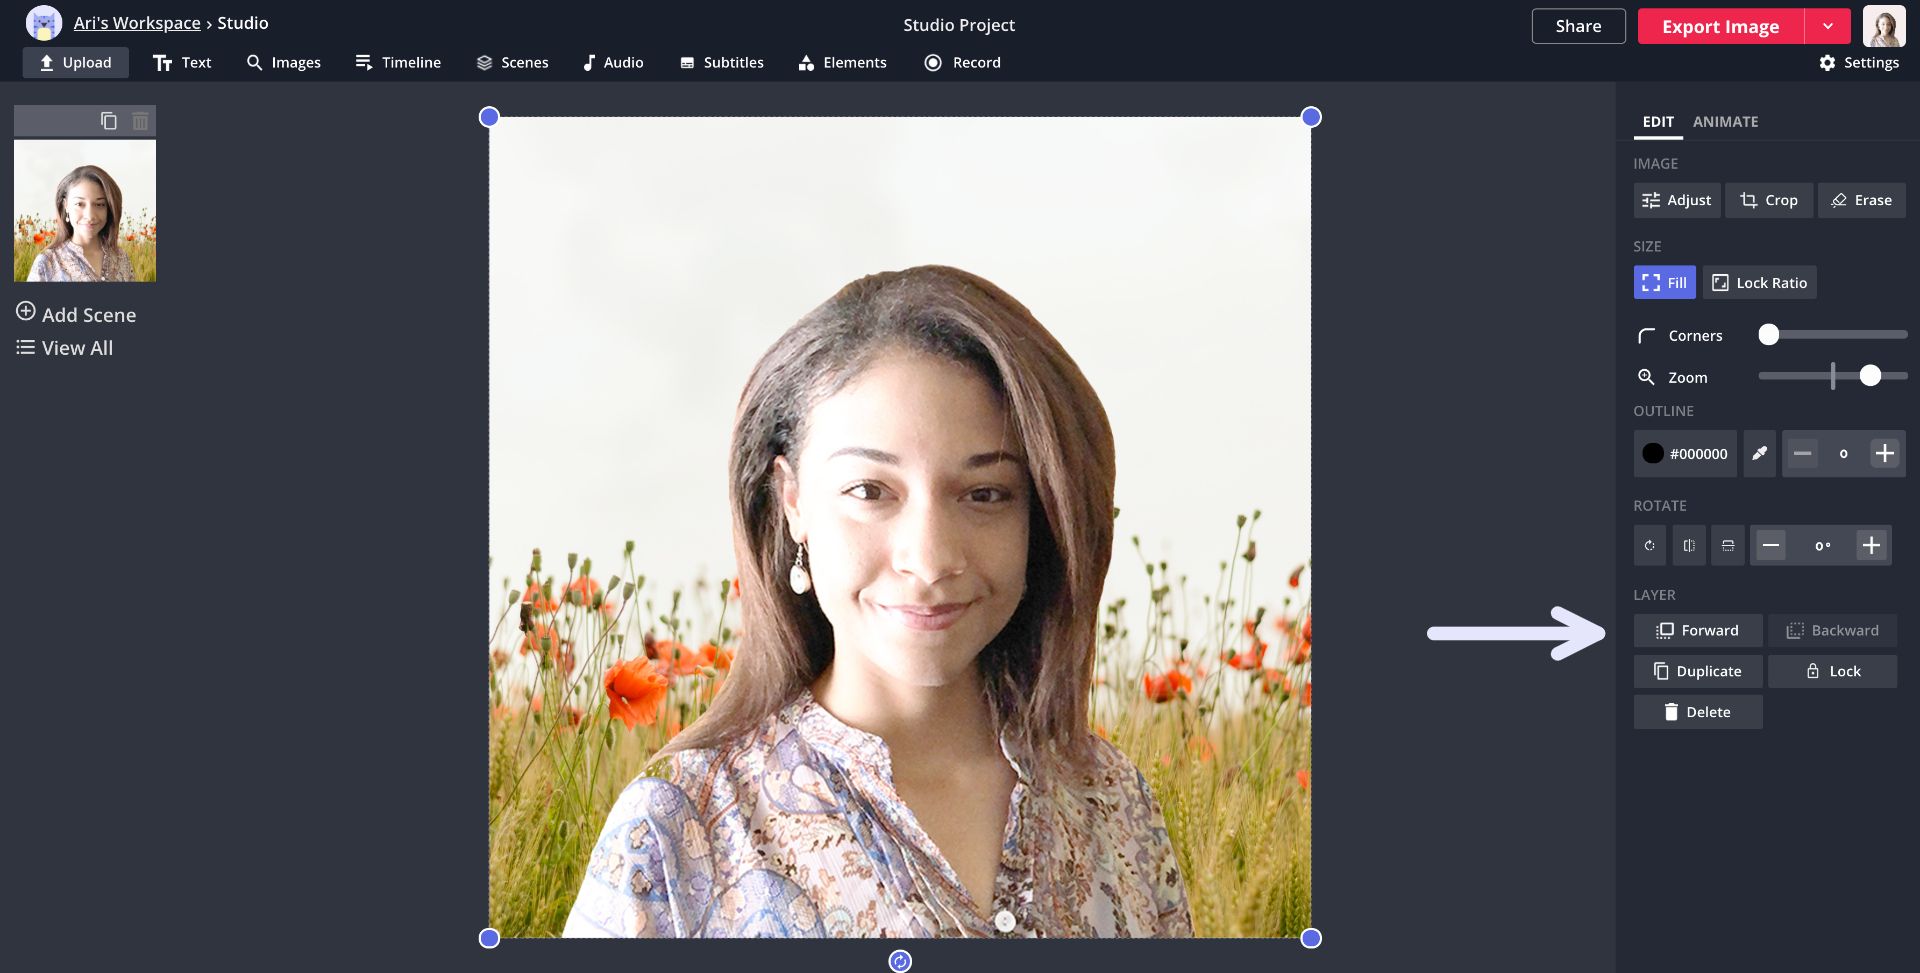Open the user profile avatar menu
This screenshot has height=973, width=1920.
[1884, 27]
